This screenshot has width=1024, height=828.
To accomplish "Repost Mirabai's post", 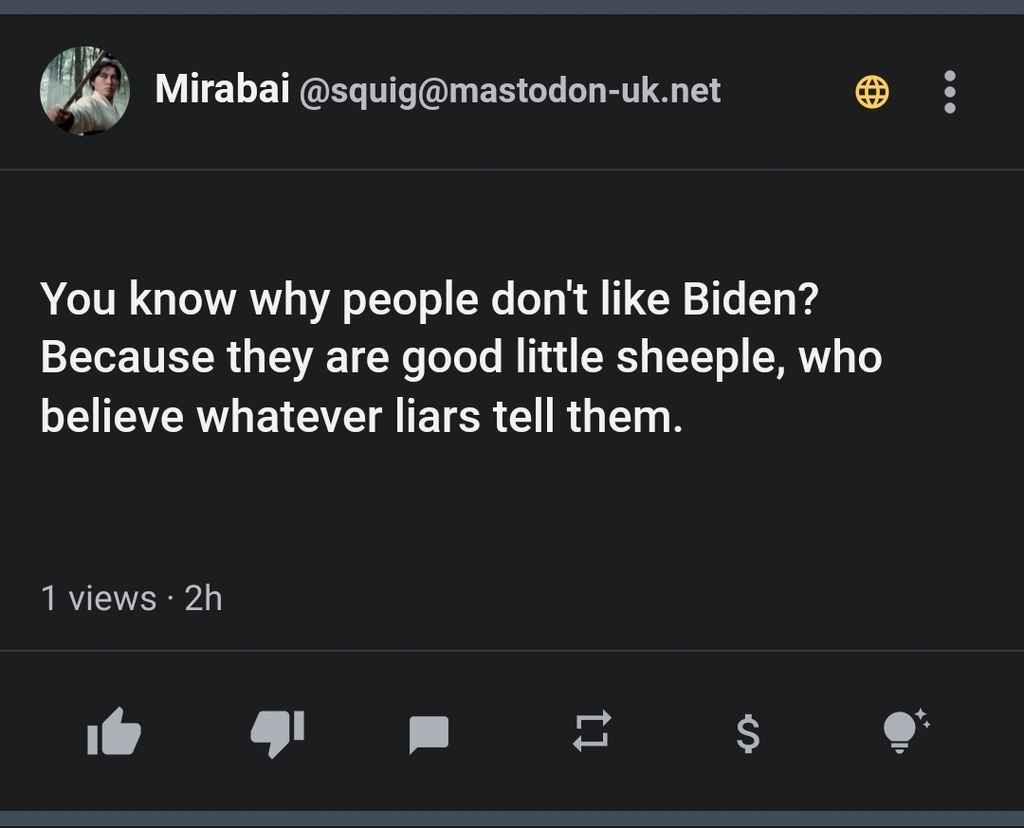I will 591,732.
